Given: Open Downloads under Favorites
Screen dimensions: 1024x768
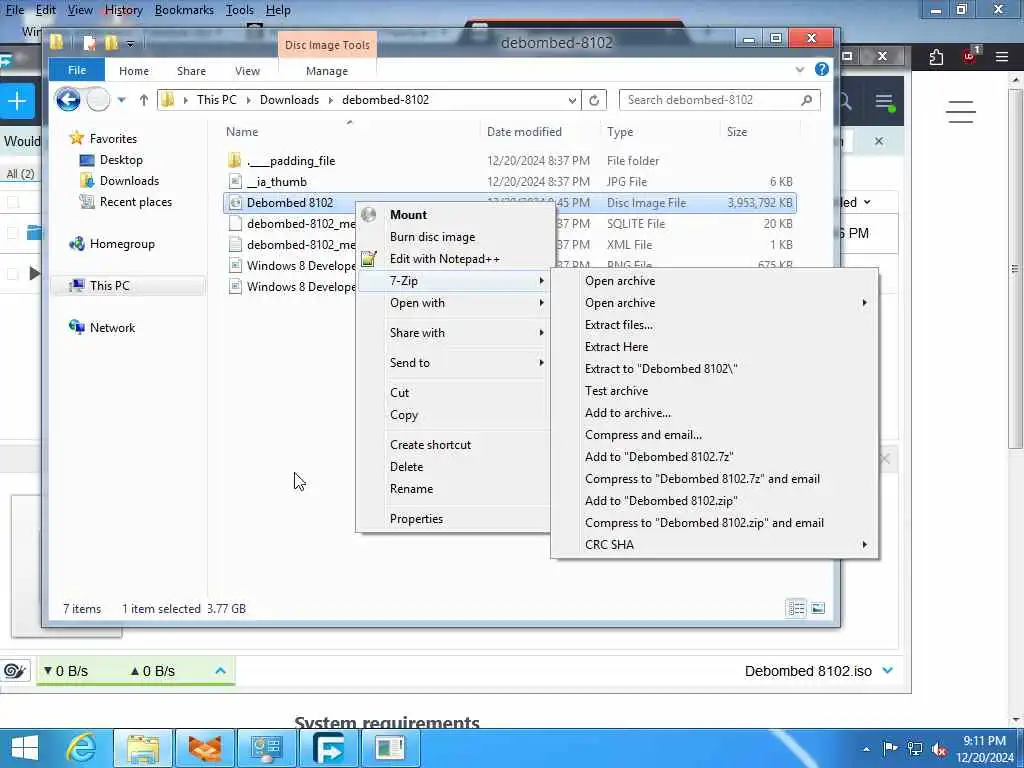Looking at the screenshot, I should point(129,181).
